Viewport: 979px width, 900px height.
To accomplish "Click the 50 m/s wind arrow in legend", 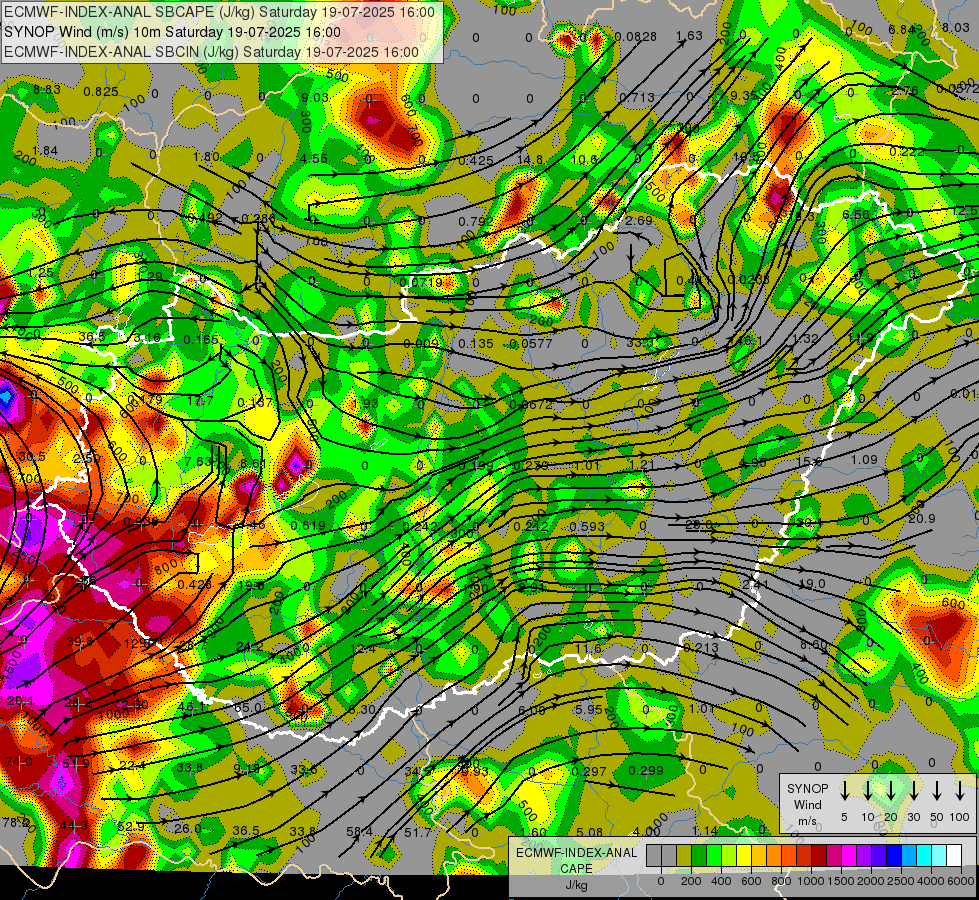I will [x=937, y=791].
